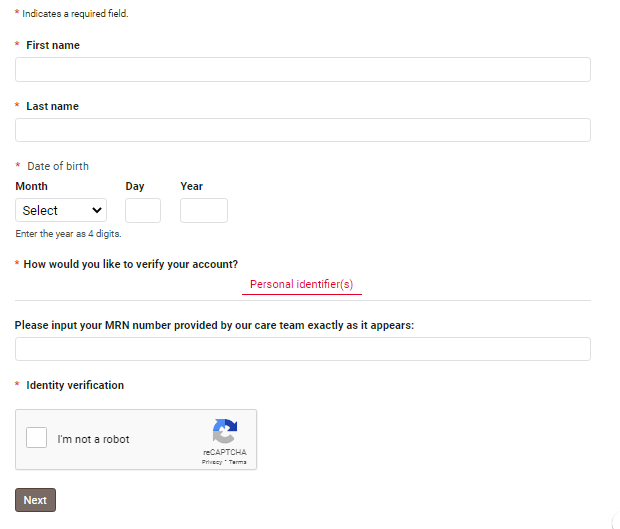Viewport: 620px width, 529px height.
Task: Click the Identity verification label
Action: coord(75,385)
